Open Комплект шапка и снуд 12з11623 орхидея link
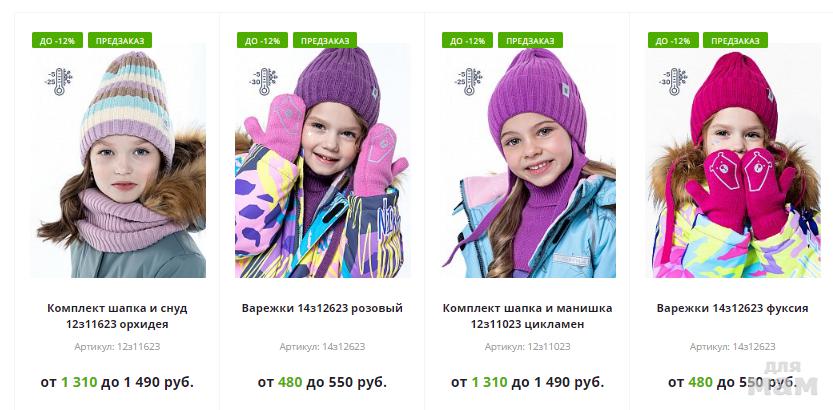The width and height of the screenshot is (833, 410). pos(117,316)
